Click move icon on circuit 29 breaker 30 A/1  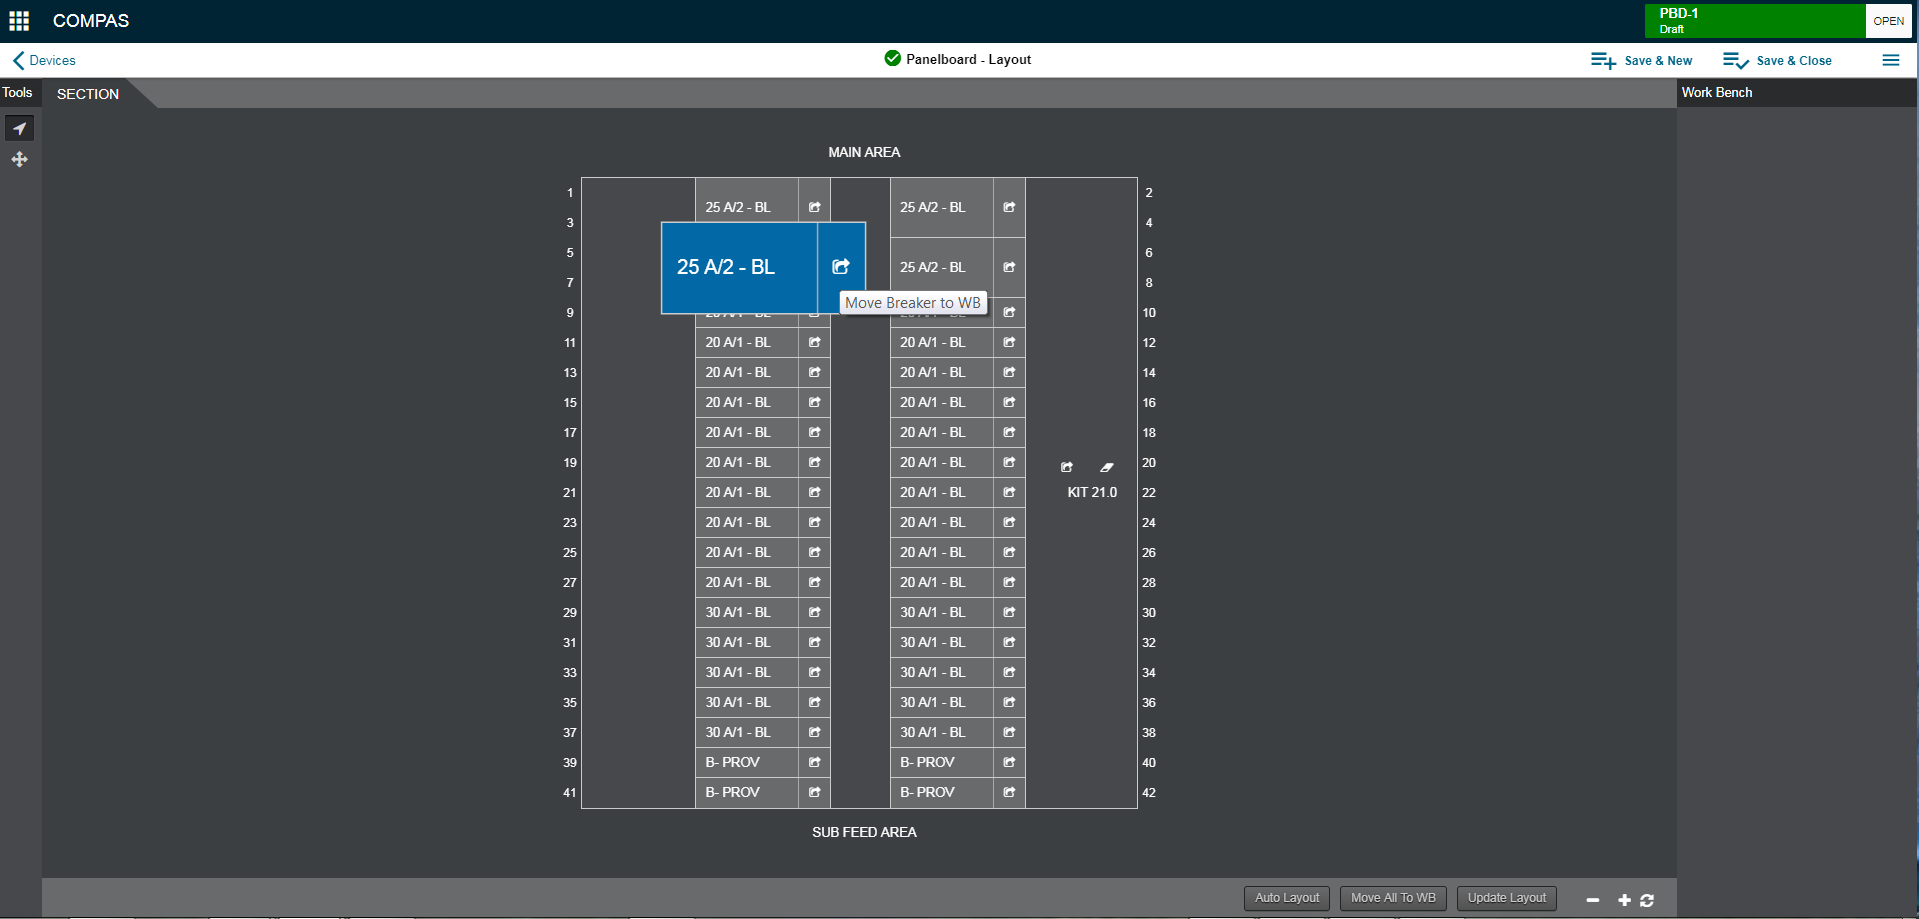tap(814, 612)
